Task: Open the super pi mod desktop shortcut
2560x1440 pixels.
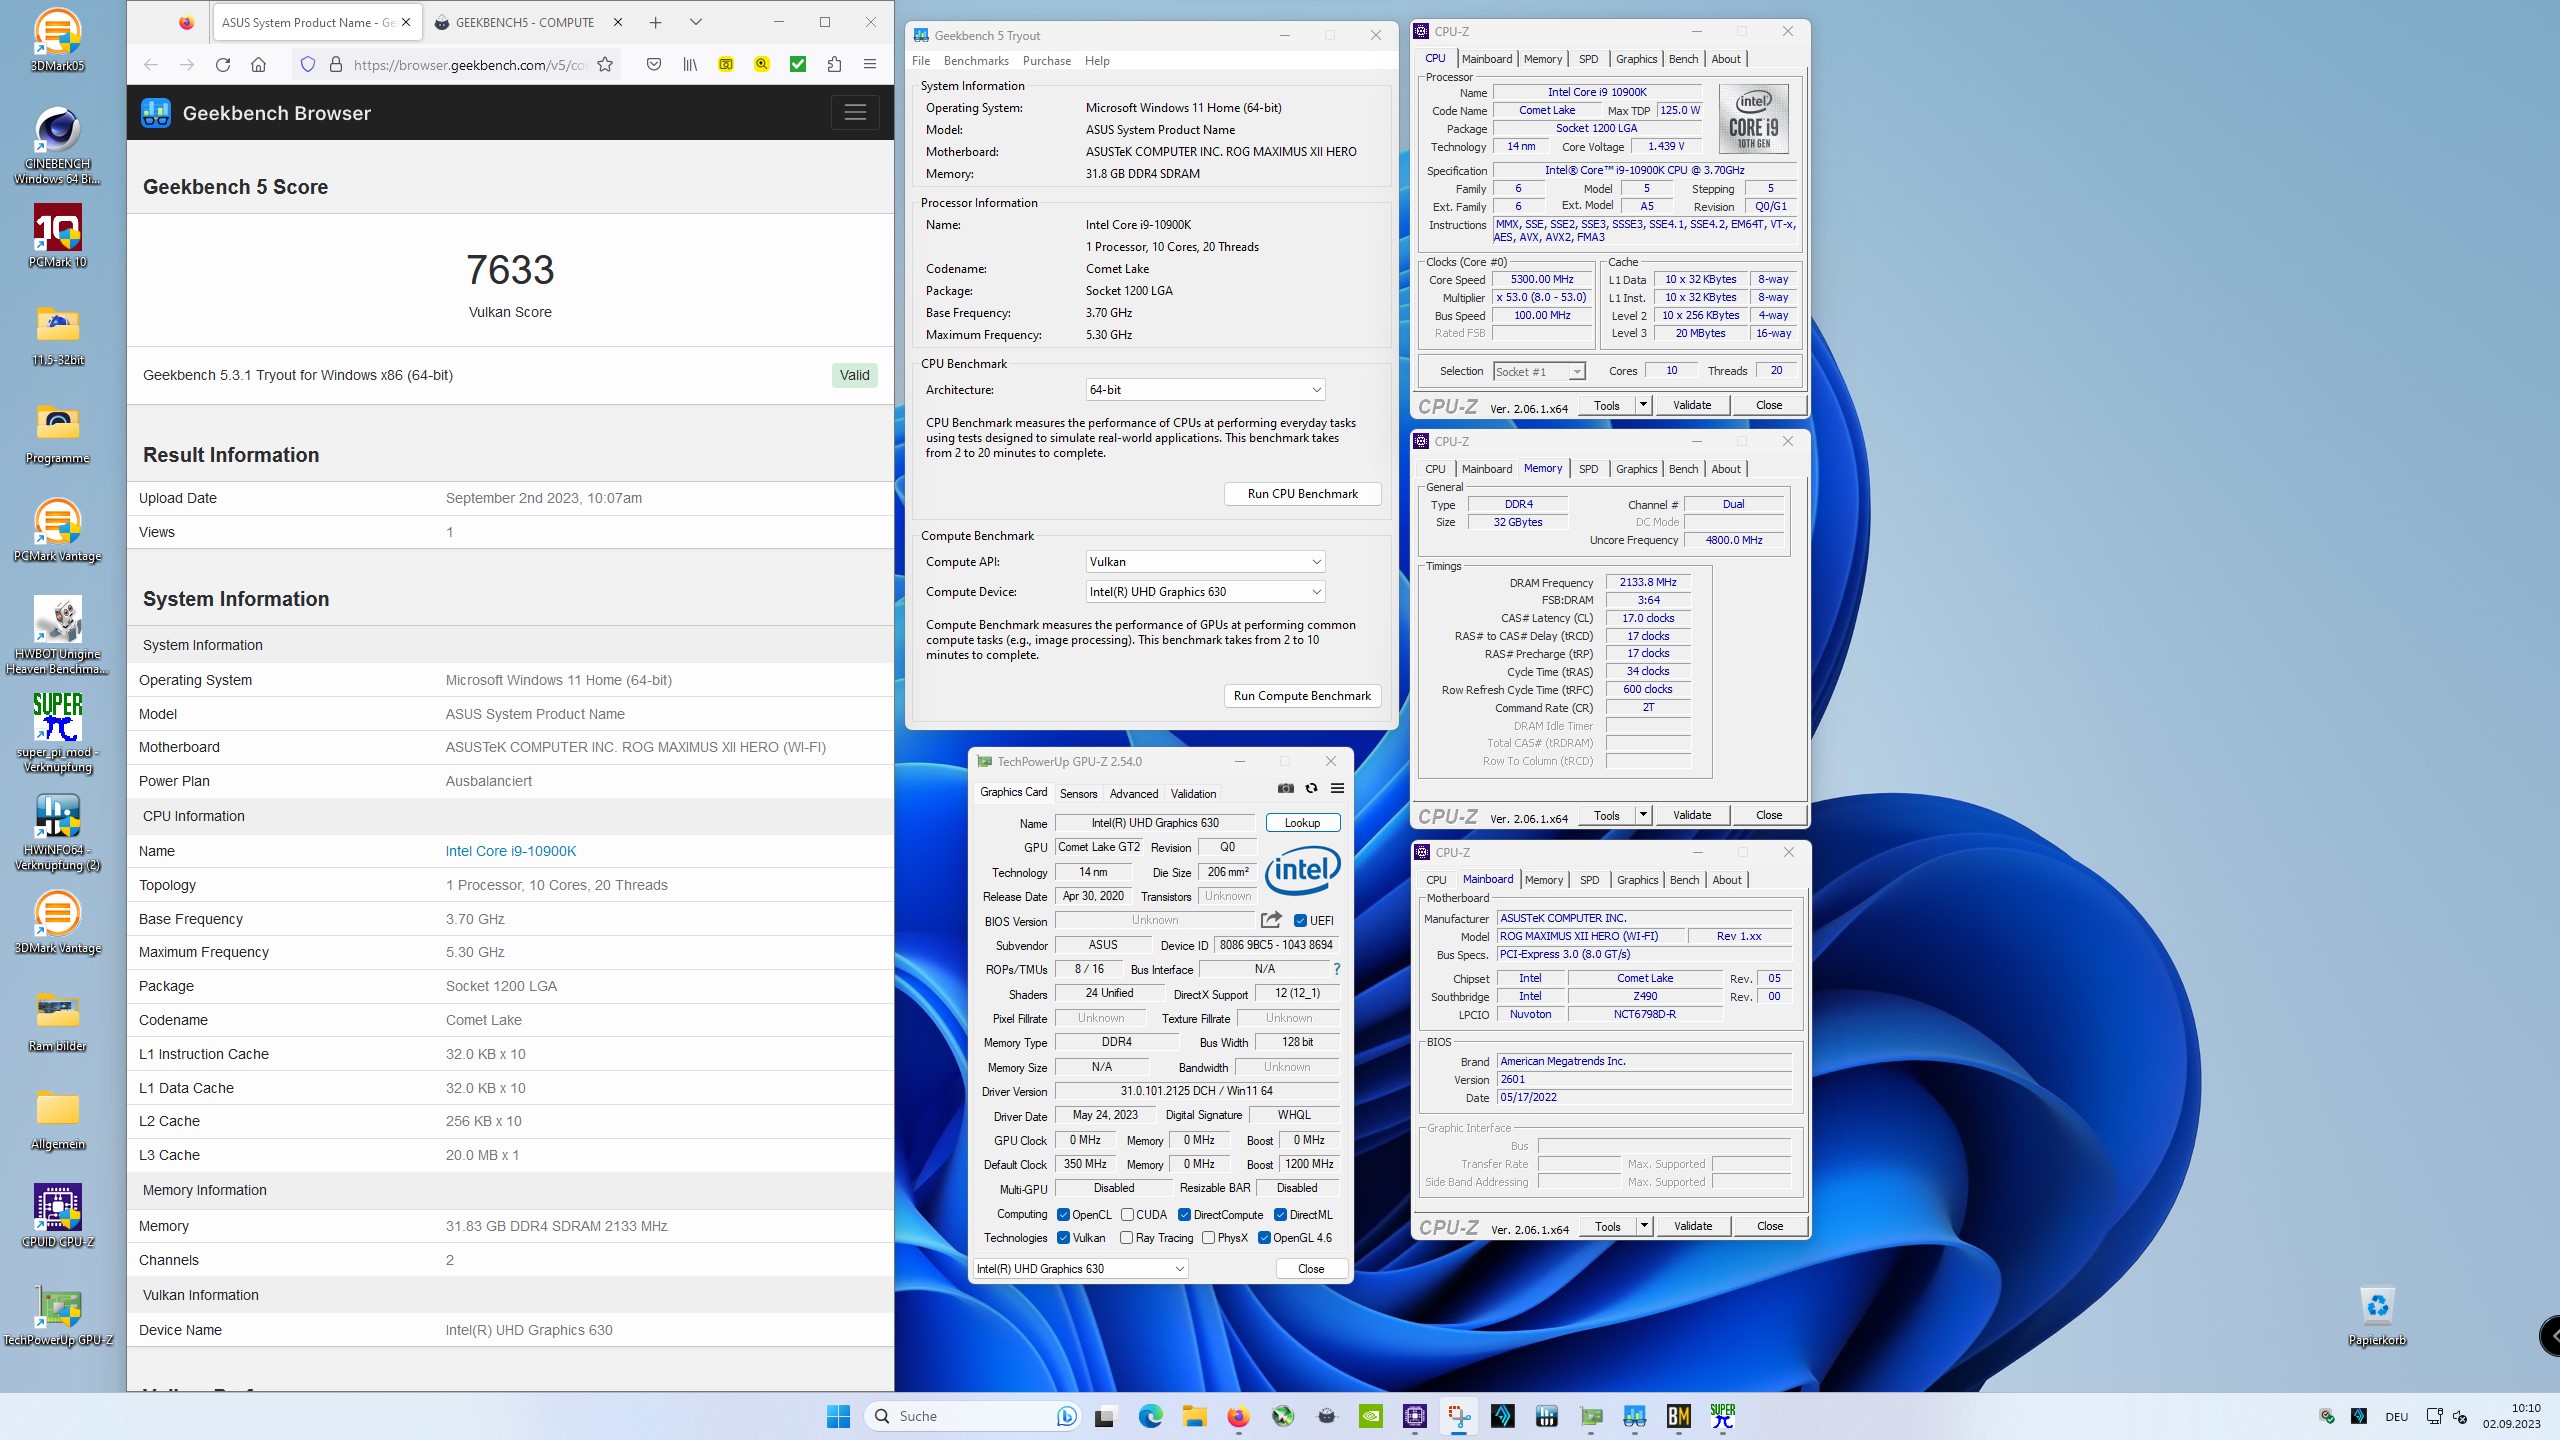Action: [58, 733]
